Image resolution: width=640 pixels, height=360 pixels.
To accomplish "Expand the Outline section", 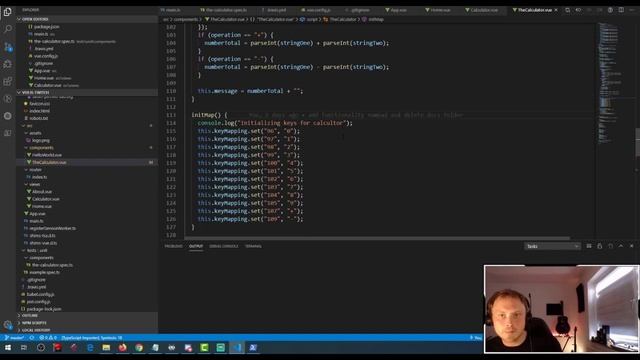I will 87,316.
